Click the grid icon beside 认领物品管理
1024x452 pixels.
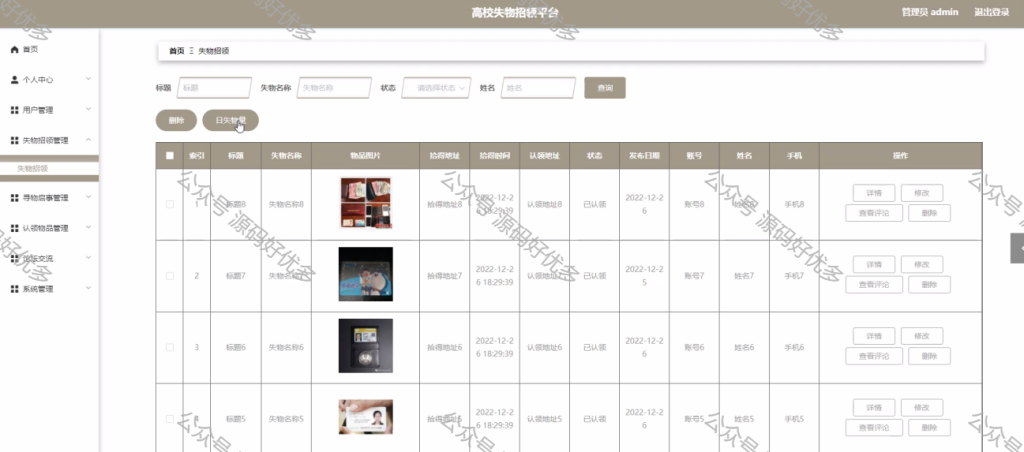[14, 228]
